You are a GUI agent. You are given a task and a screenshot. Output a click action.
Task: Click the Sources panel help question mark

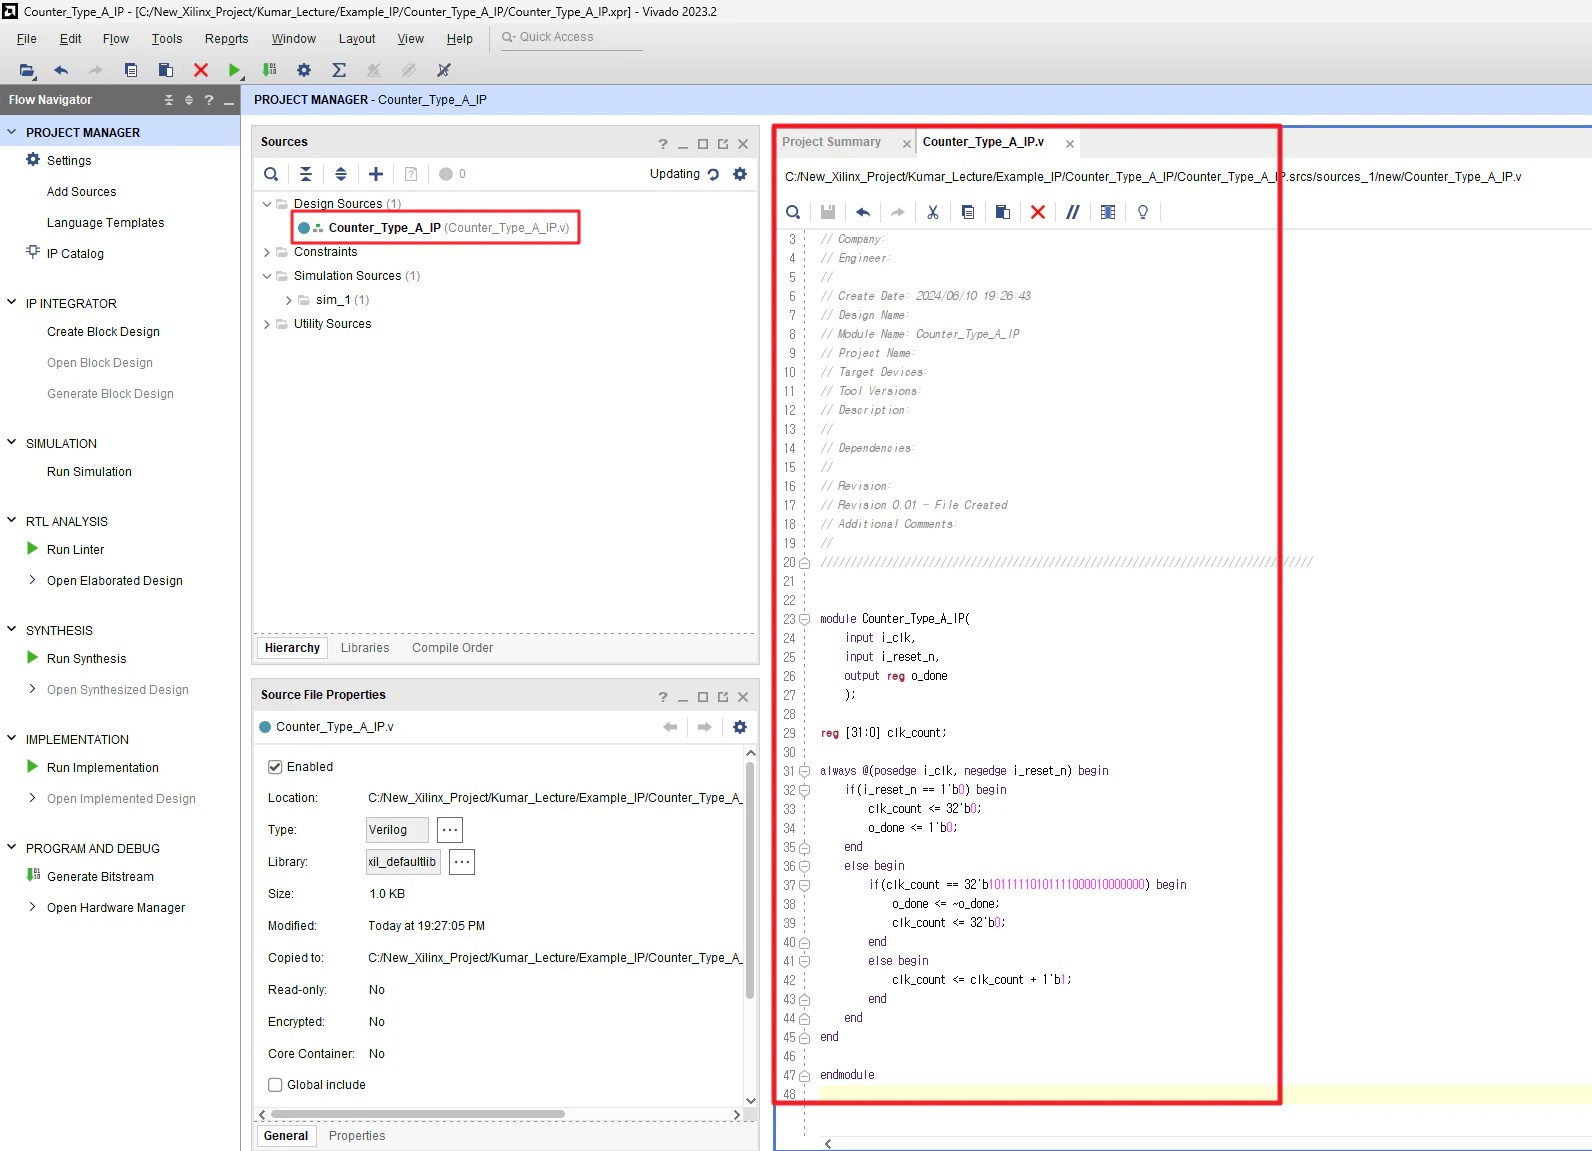(662, 144)
